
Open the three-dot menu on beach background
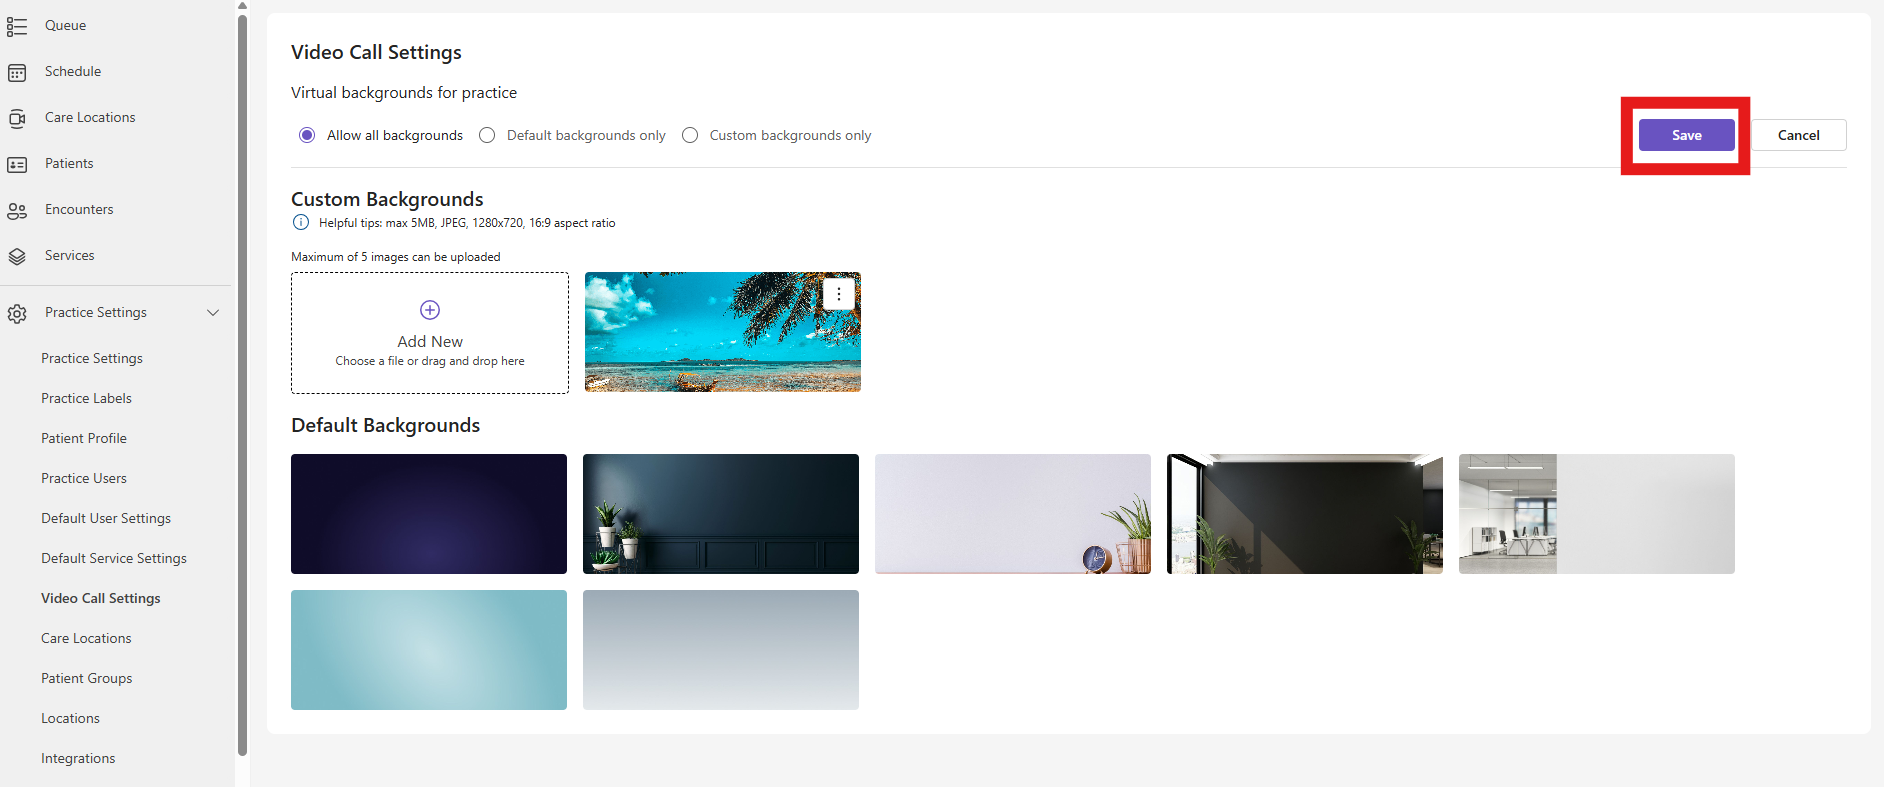pos(838,294)
